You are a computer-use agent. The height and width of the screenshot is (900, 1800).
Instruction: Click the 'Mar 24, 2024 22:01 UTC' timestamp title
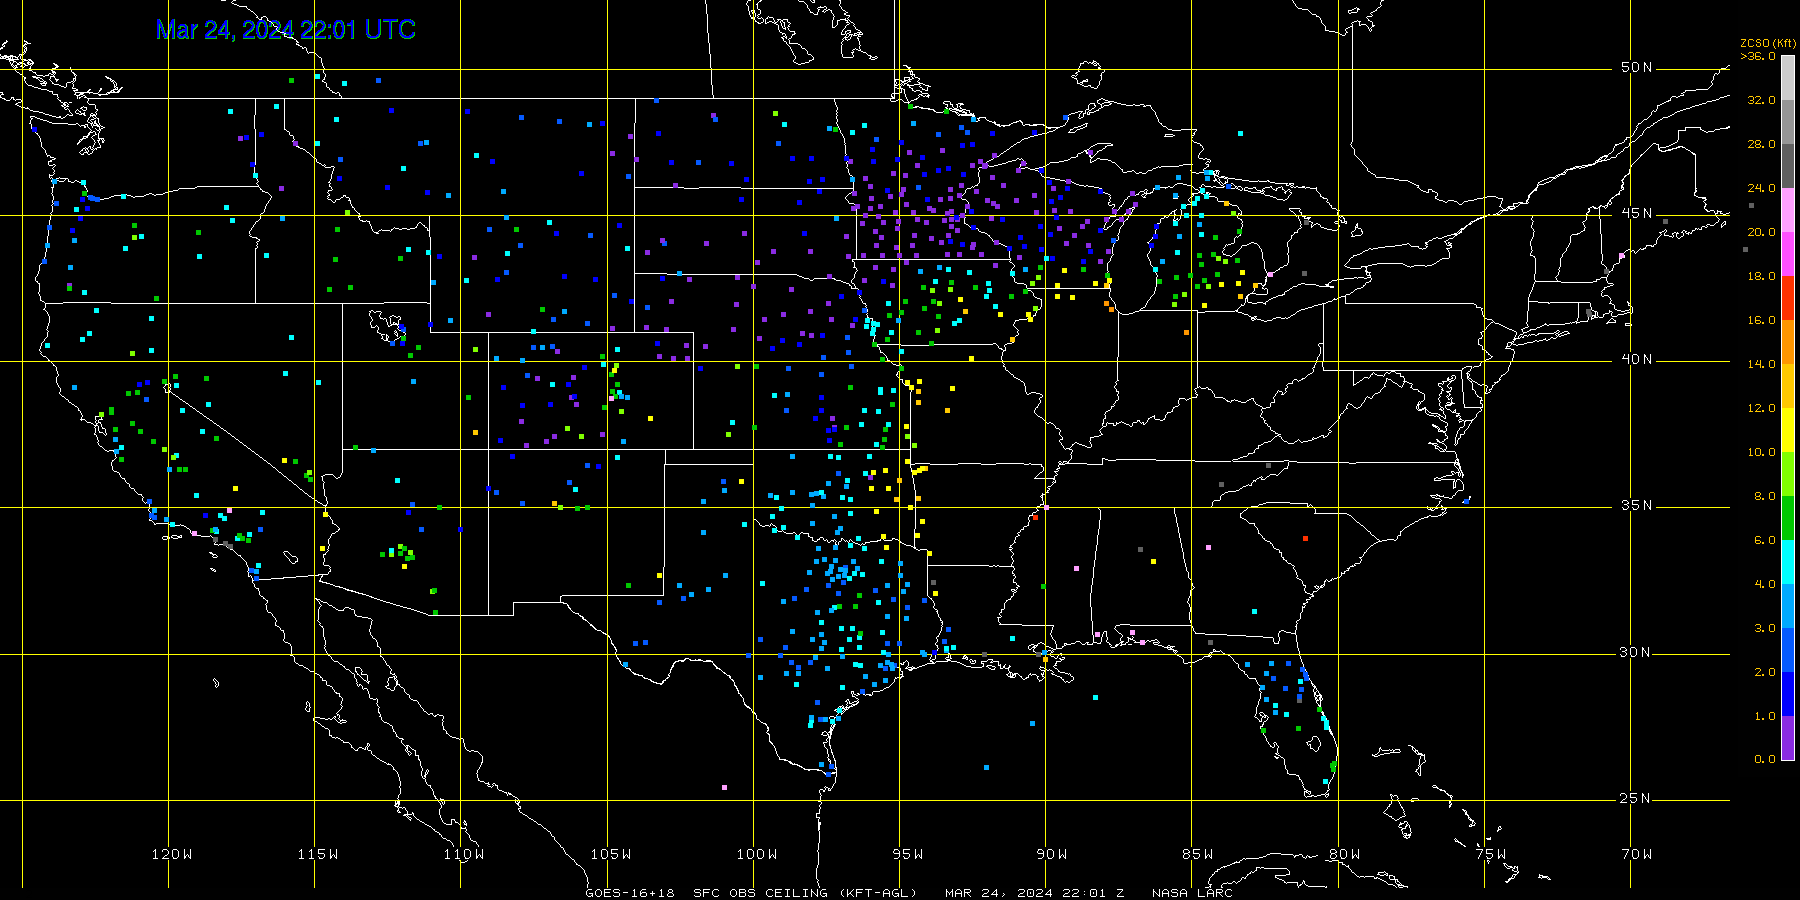(x=286, y=30)
